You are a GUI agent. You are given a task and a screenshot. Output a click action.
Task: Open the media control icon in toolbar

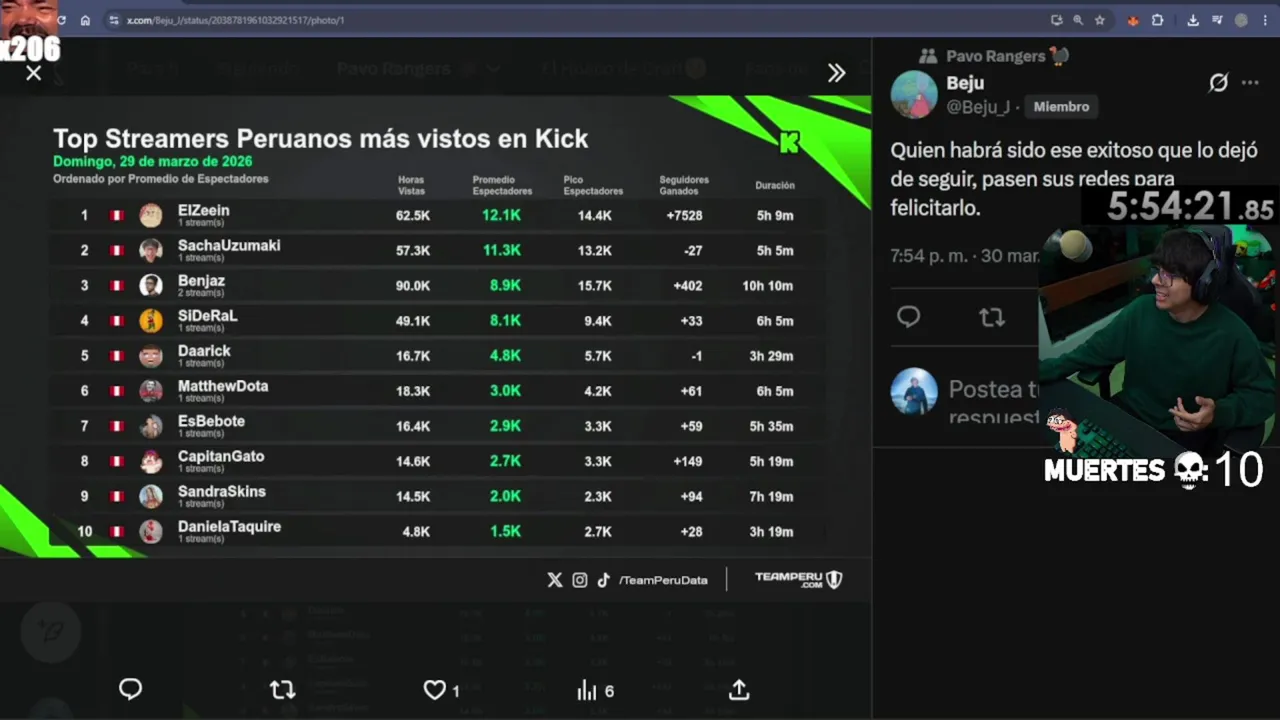click(1217, 20)
